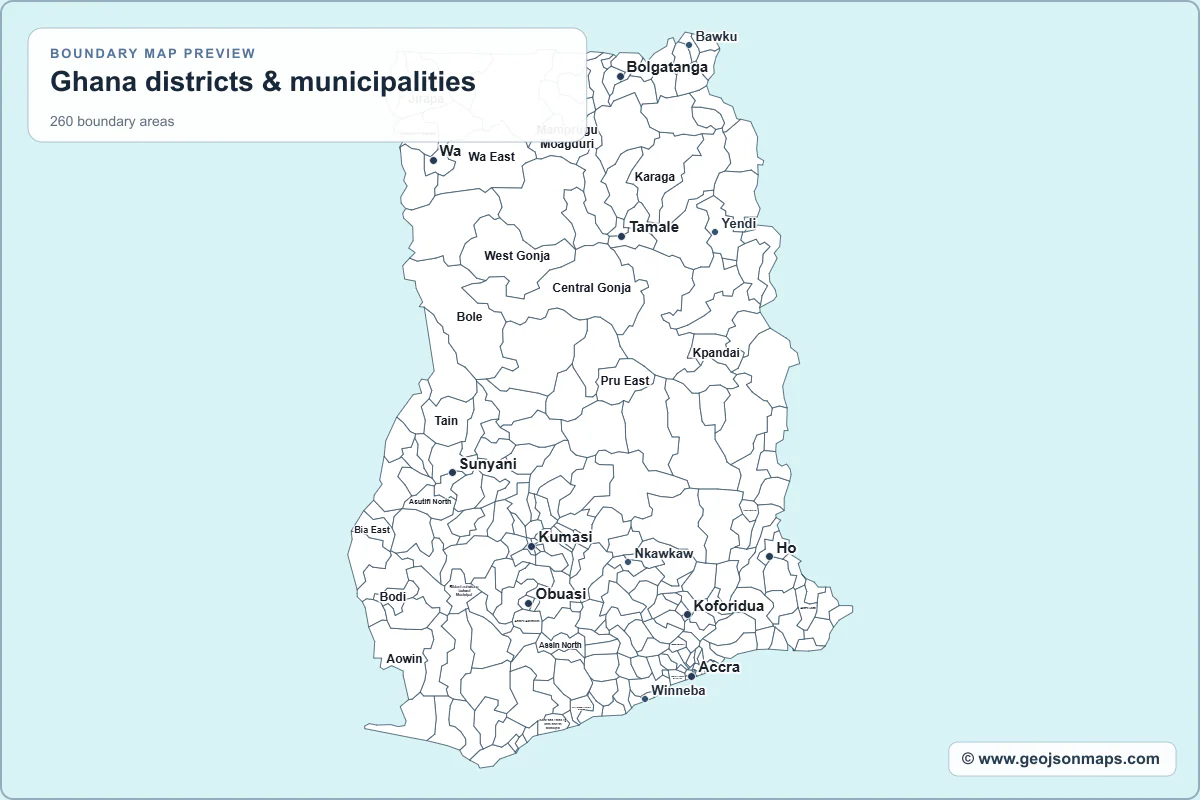Viewport: 1200px width, 800px height.
Task: Select the Bodi district label
Action: click(x=393, y=597)
